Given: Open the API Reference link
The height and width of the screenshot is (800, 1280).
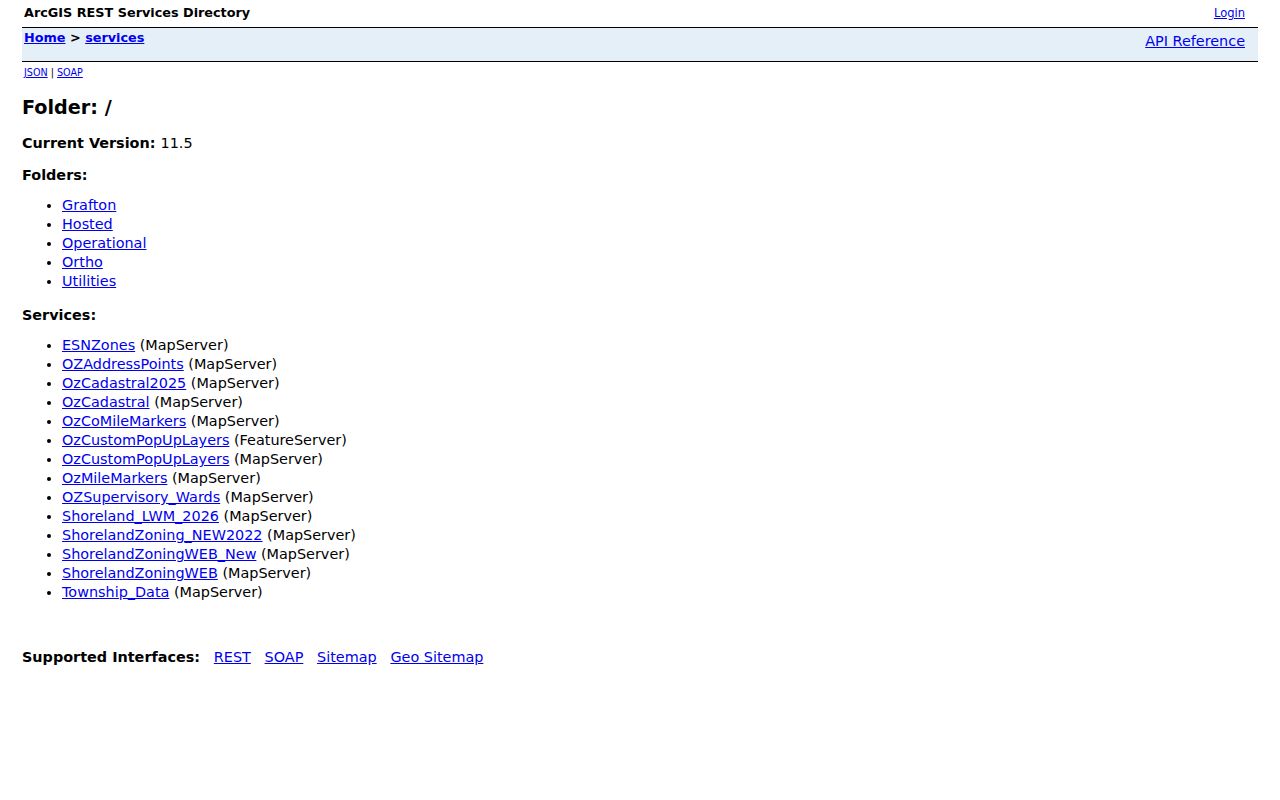Looking at the screenshot, I should pyautogui.click(x=1195, y=41).
